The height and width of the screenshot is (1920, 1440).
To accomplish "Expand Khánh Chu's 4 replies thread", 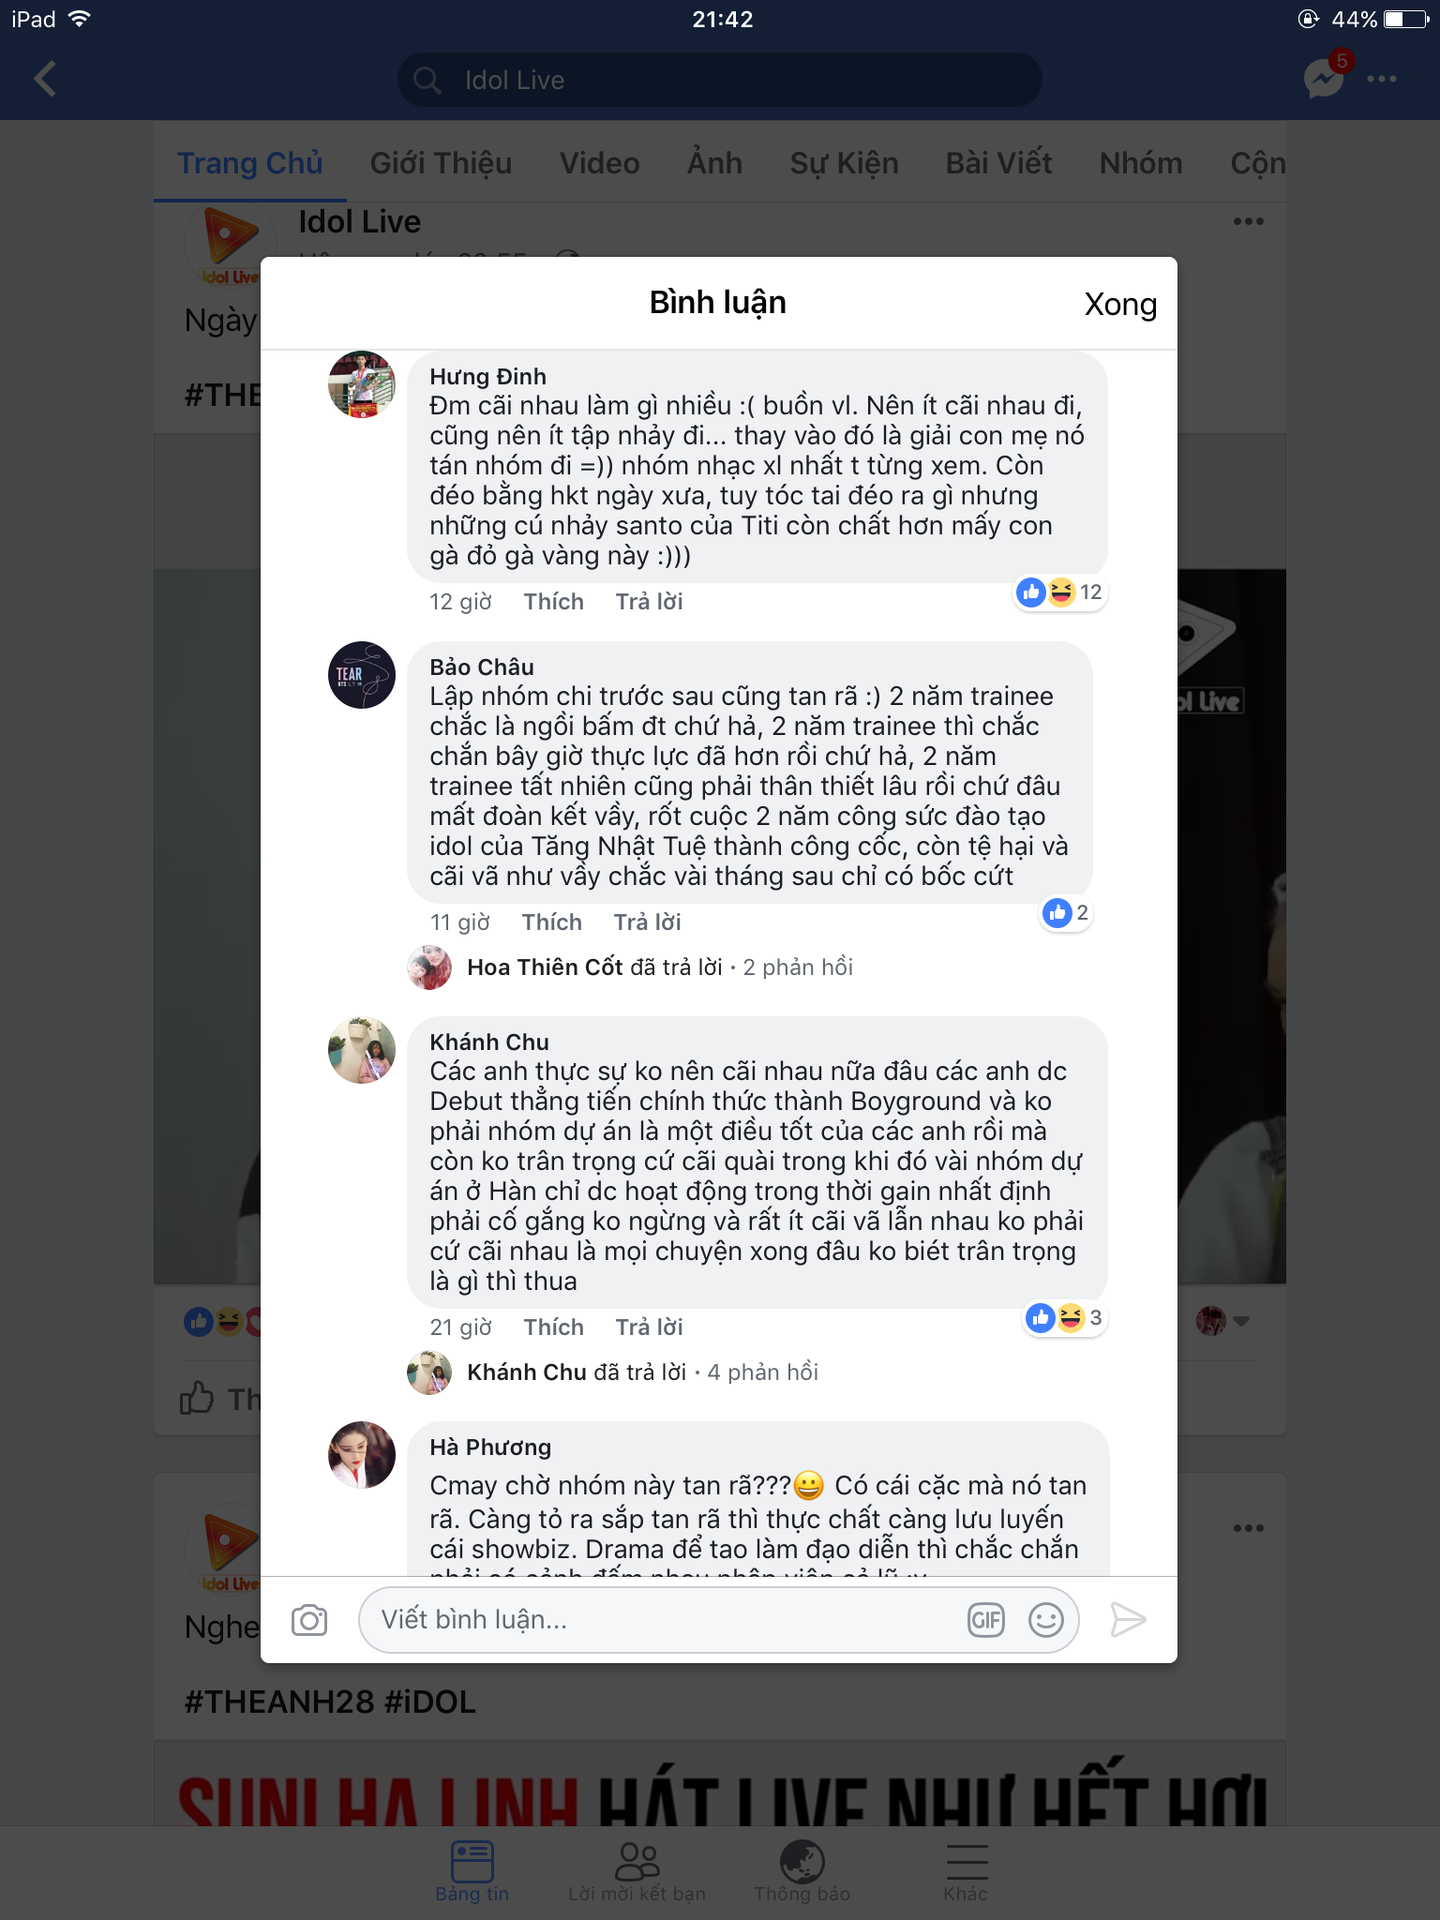I will (643, 1372).
